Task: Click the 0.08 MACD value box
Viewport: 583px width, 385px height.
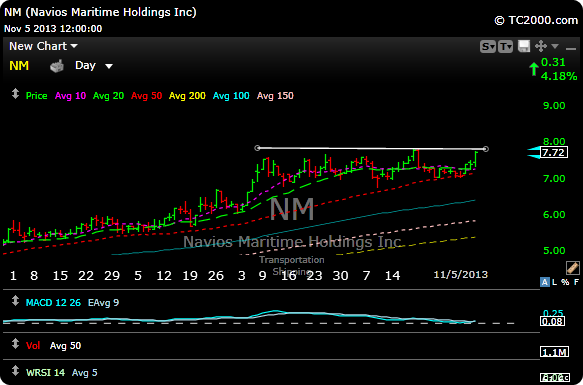Action: (x=553, y=321)
